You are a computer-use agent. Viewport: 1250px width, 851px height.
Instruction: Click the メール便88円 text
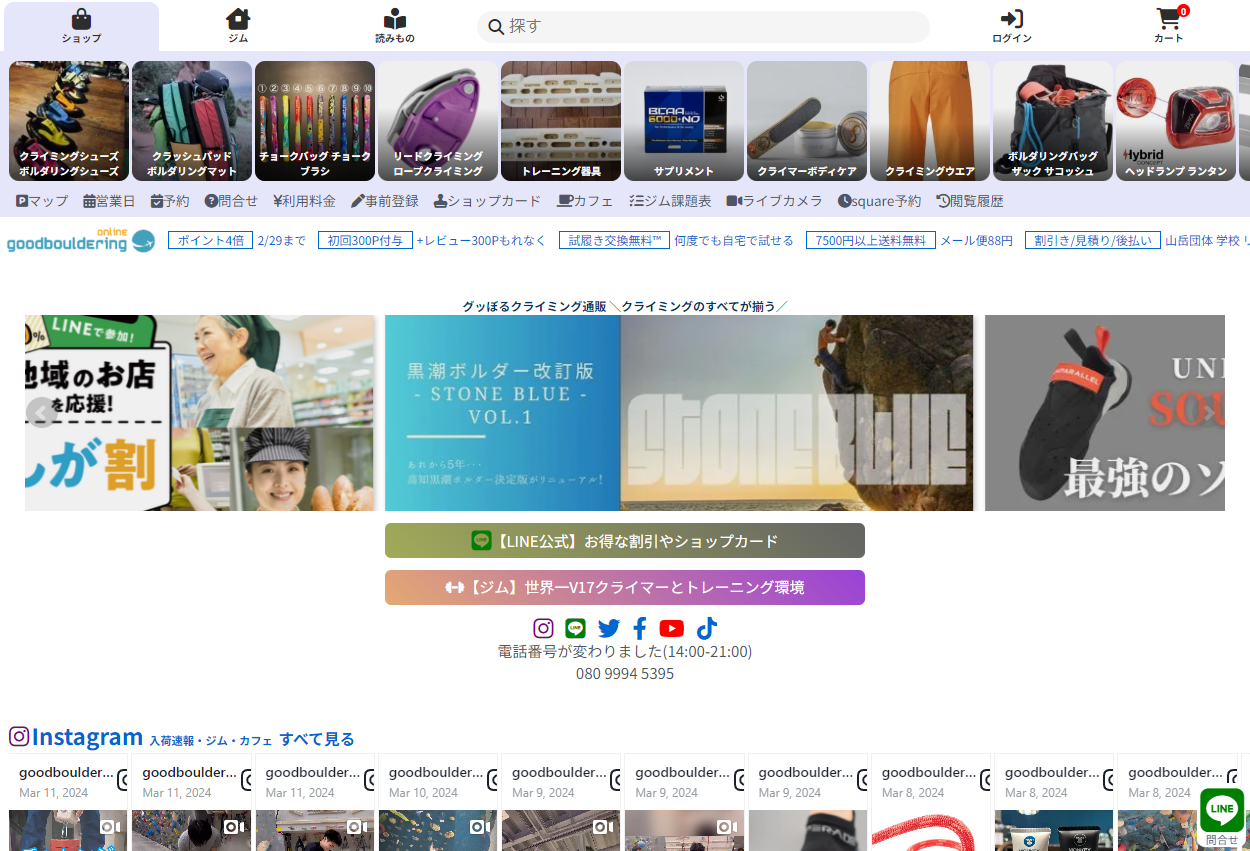pyautogui.click(x=977, y=240)
